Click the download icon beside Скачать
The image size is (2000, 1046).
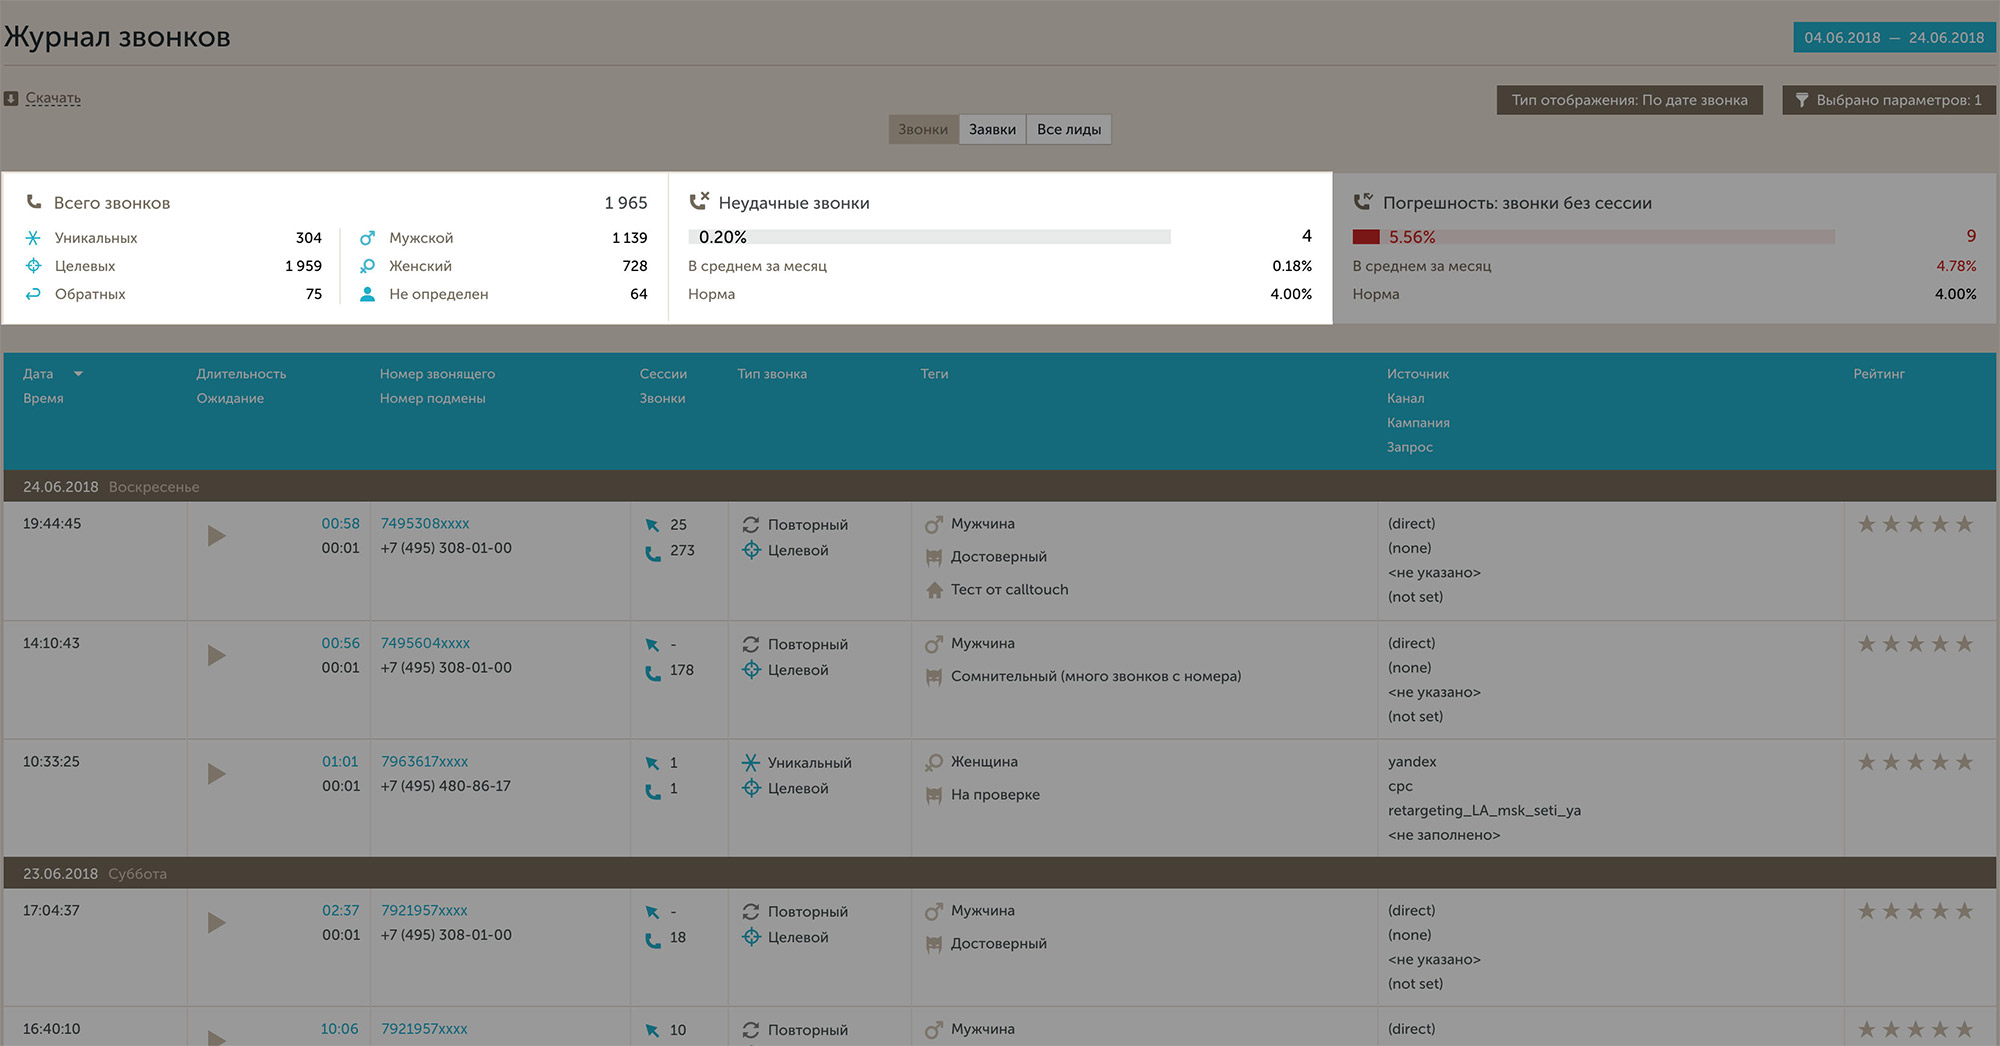tap(11, 98)
